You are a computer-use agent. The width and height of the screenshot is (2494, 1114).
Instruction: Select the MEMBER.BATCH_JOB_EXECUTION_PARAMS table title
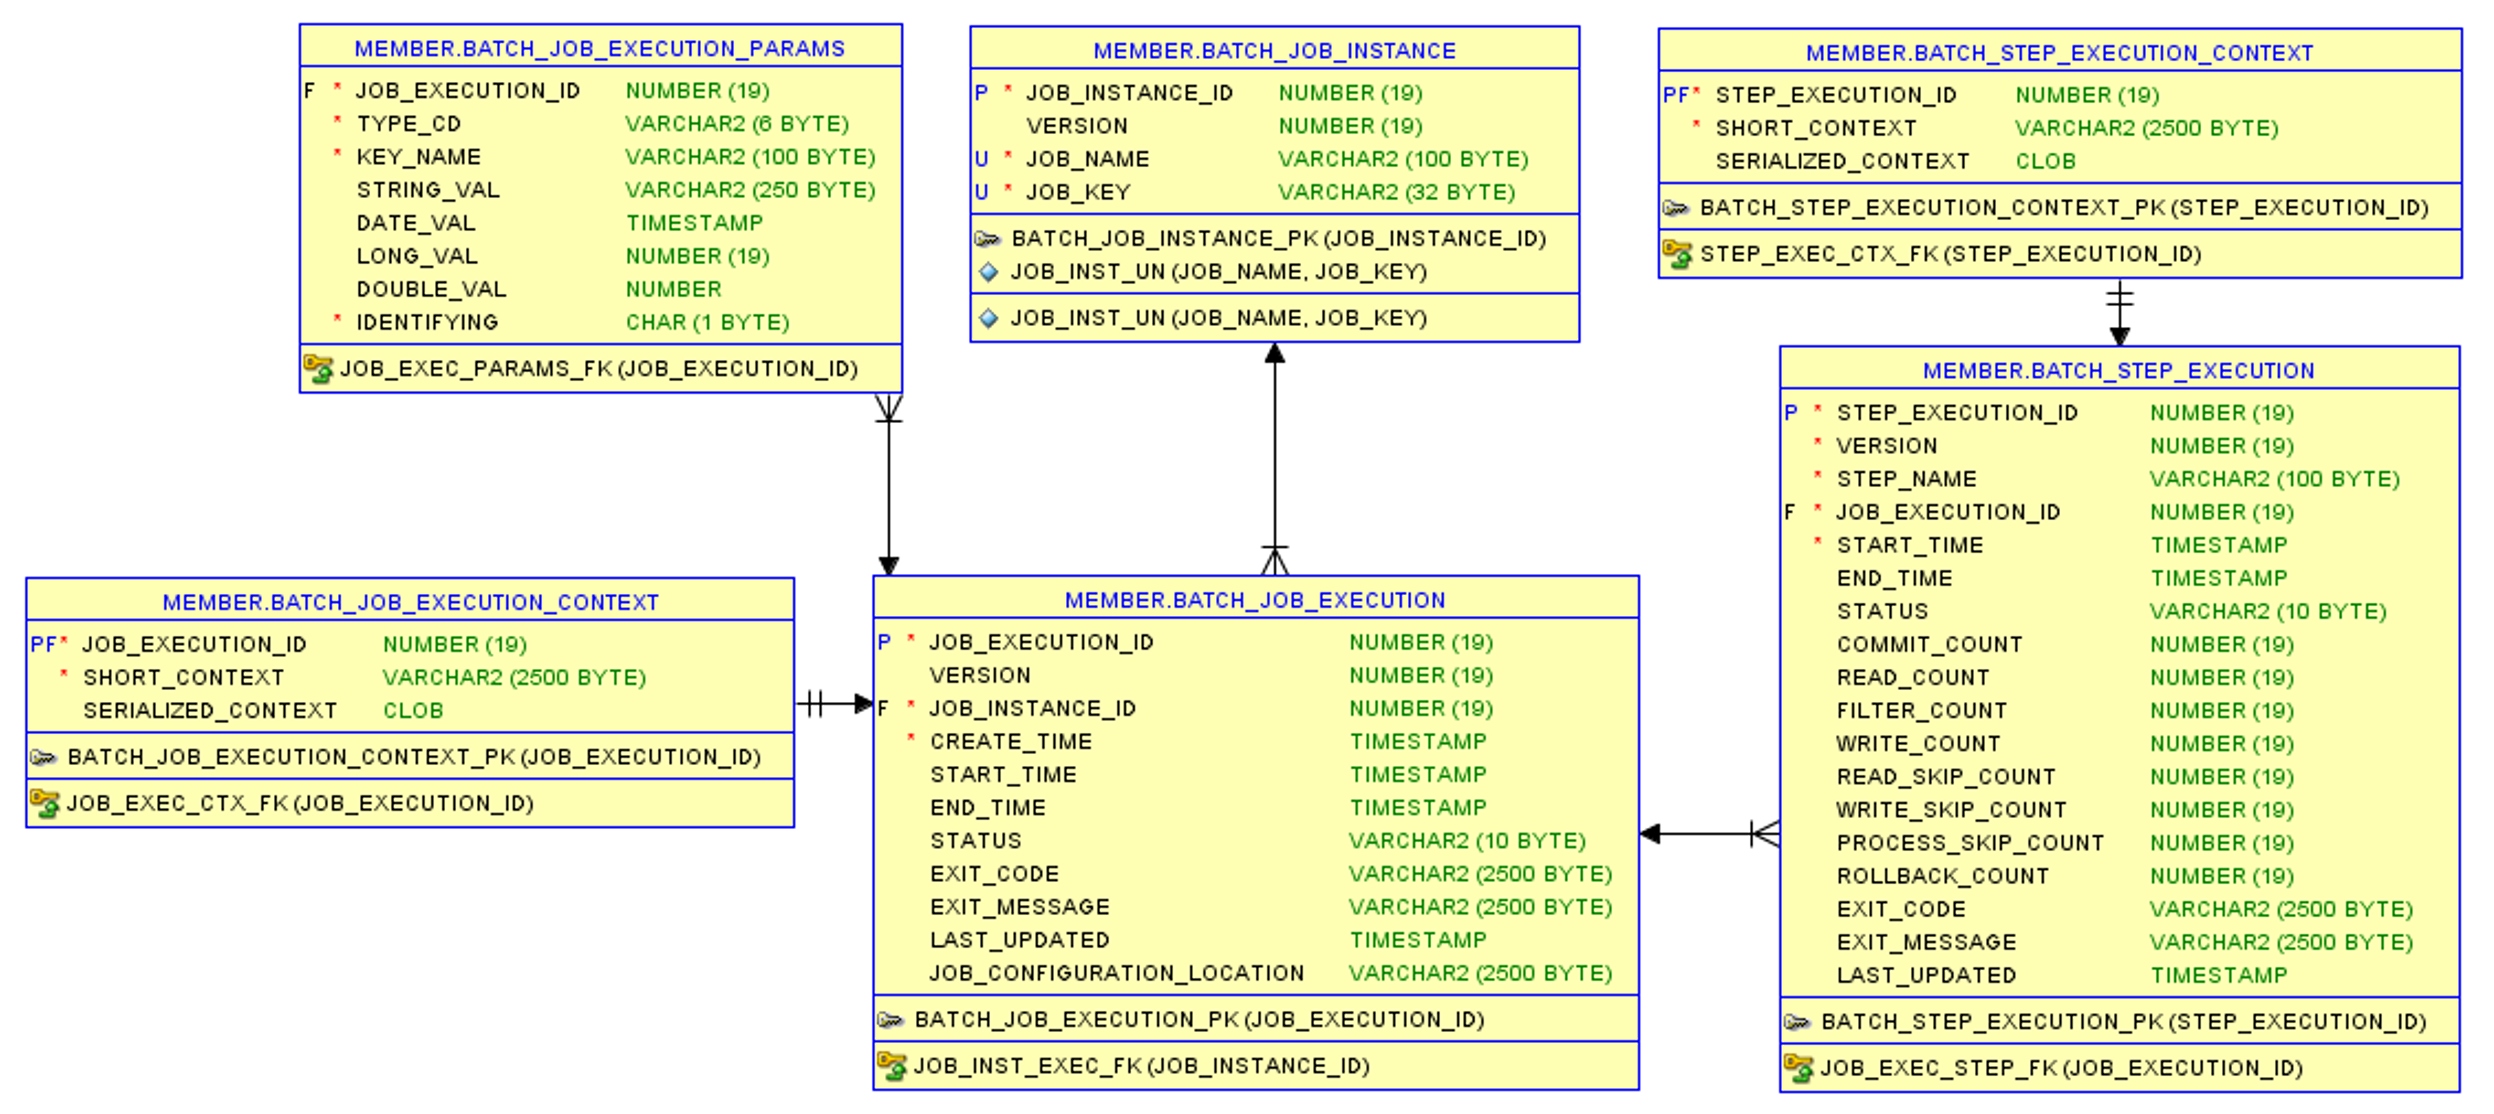click(x=600, y=47)
